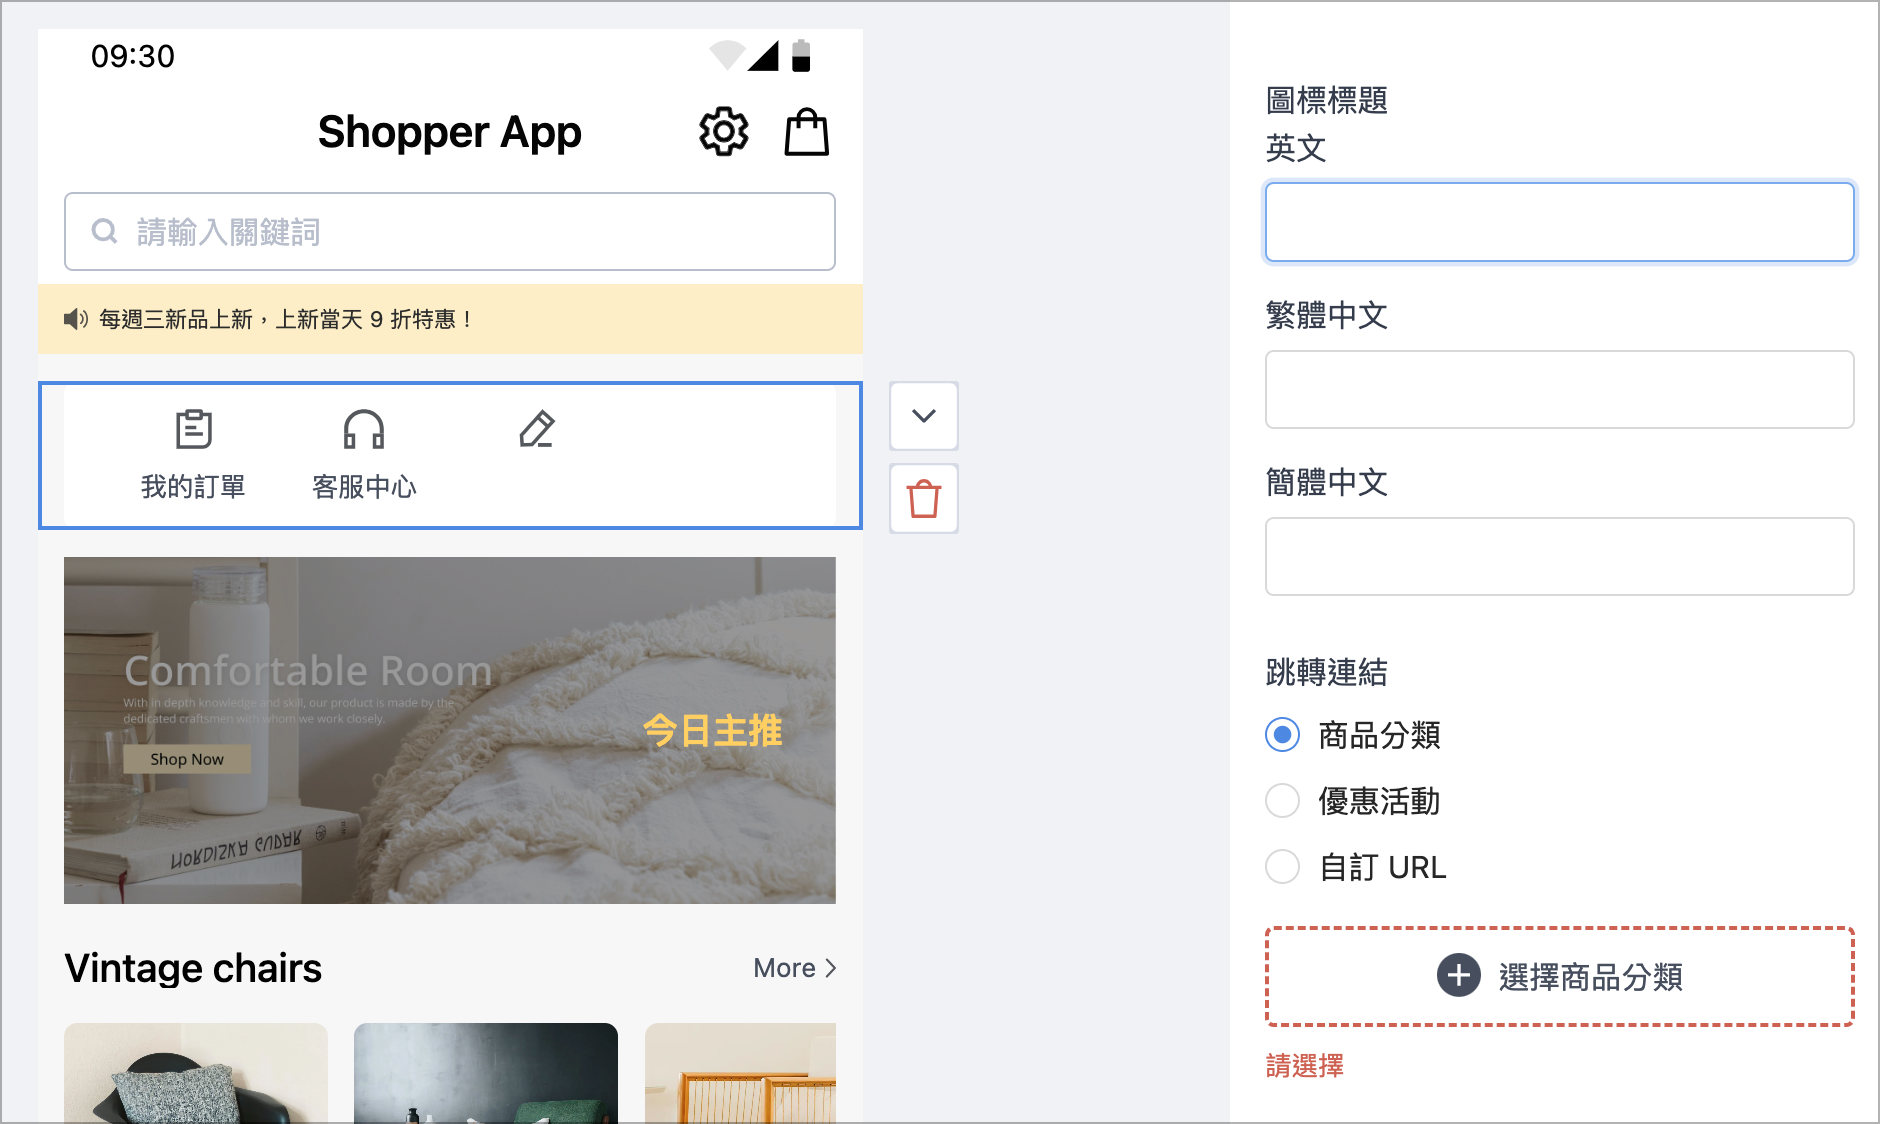Screen dimensions: 1880x1124
Task: Tap the 我的訂單 clipboard icon
Action: tap(193, 429)
